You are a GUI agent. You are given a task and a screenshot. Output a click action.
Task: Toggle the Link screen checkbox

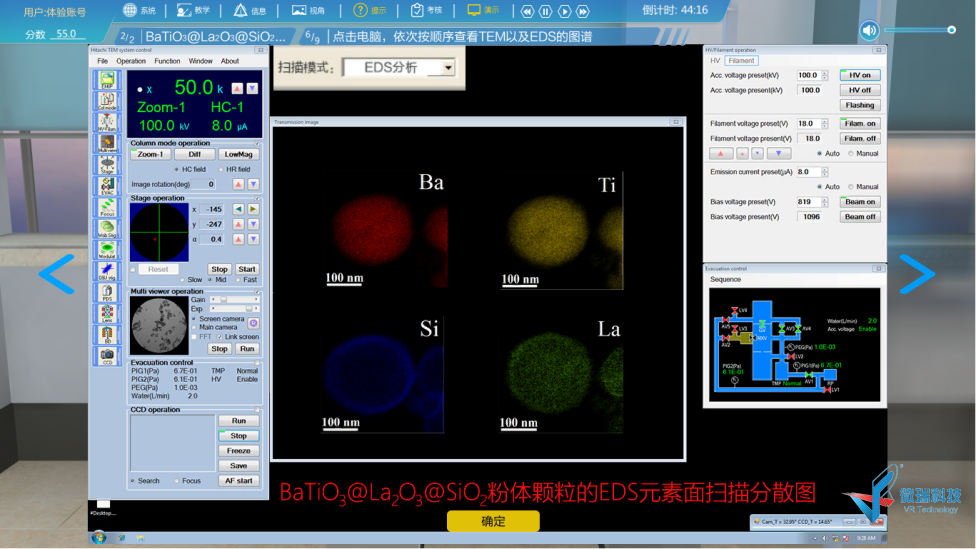(220, 337)
